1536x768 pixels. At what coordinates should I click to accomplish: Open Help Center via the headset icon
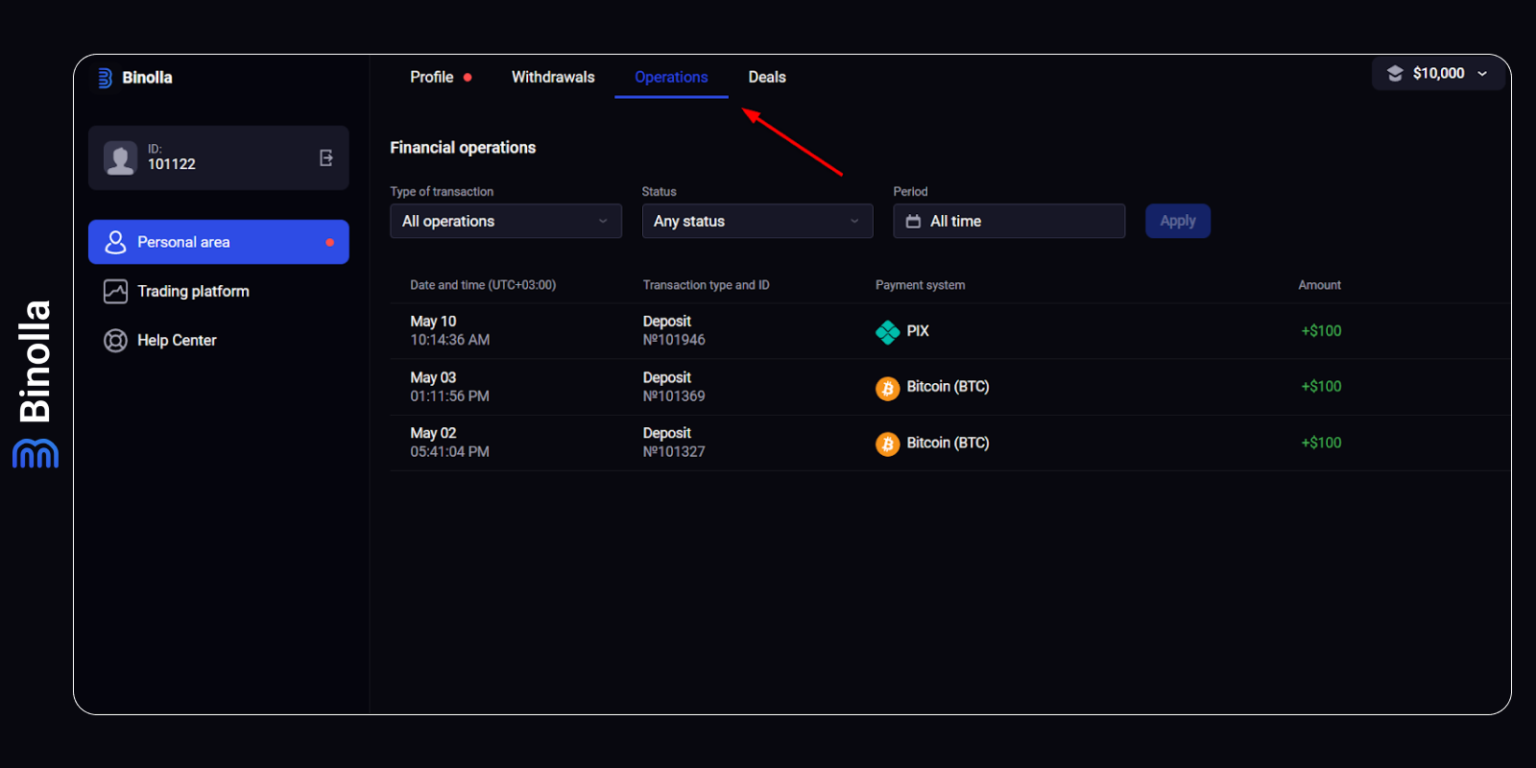pos(116,340)
